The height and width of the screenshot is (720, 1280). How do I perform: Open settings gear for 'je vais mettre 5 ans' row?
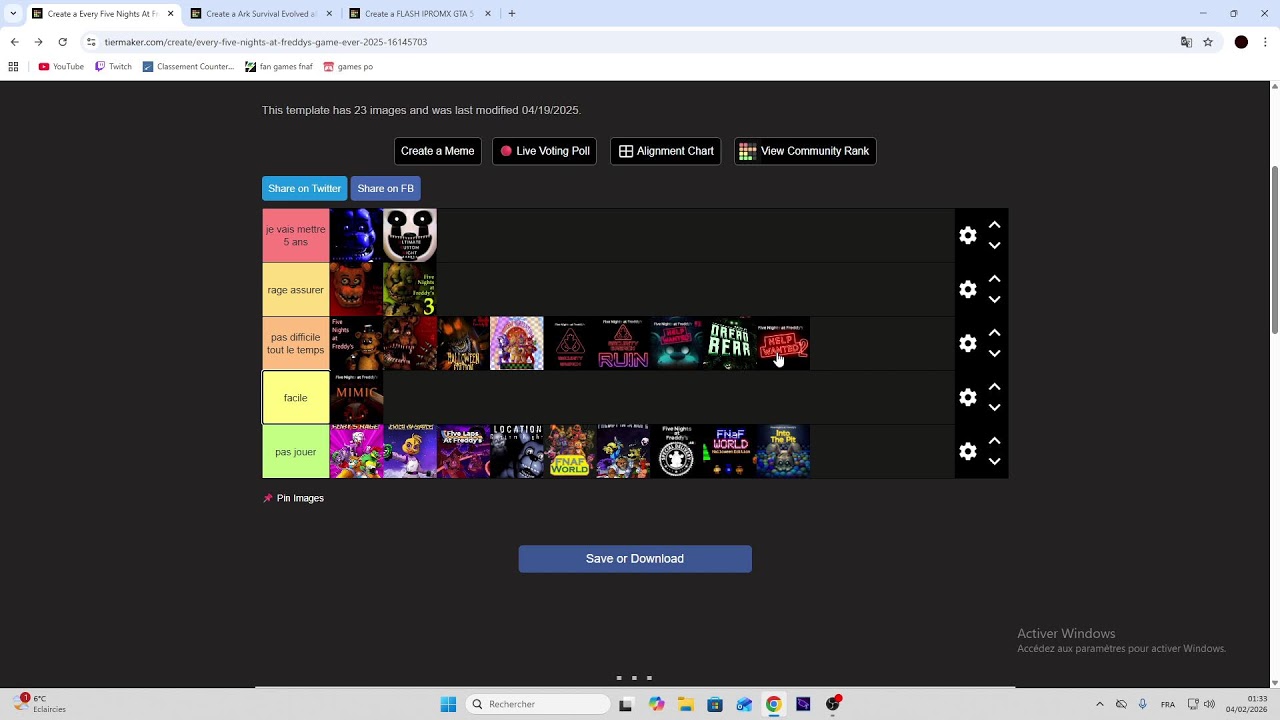[x=967, y=236]
